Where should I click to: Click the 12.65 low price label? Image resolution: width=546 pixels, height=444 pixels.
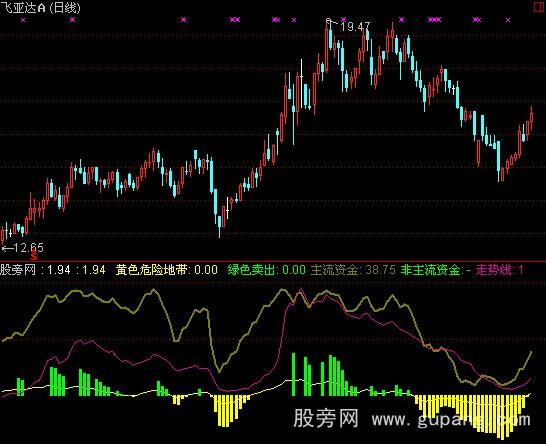pos(29,248)
